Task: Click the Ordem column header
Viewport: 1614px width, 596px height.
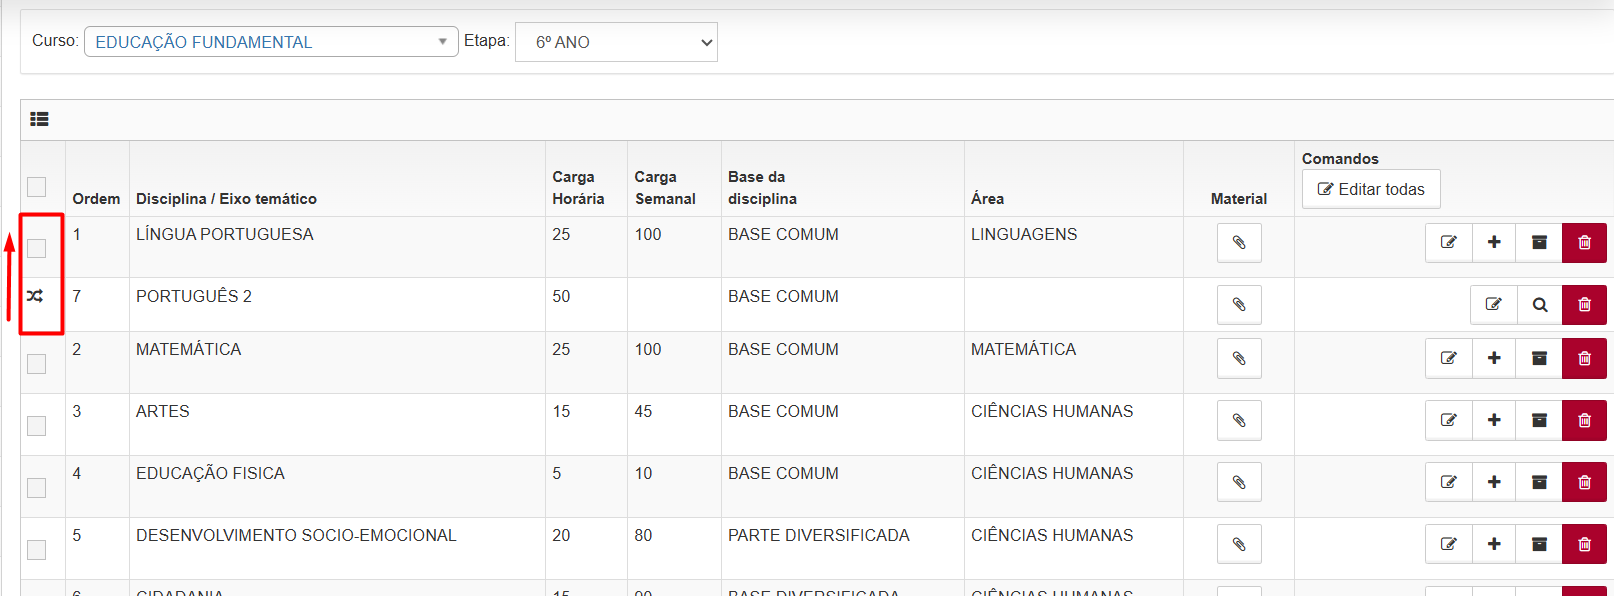Action: (96, 199)
